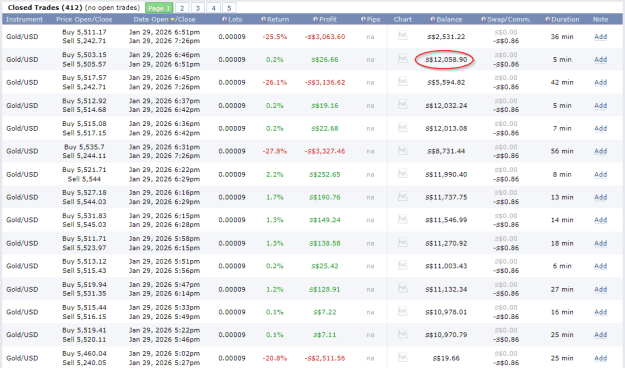Open chart icon for S$10,978.01 balance row
This screenshot has height=368, width=625.
pos(403,311)
